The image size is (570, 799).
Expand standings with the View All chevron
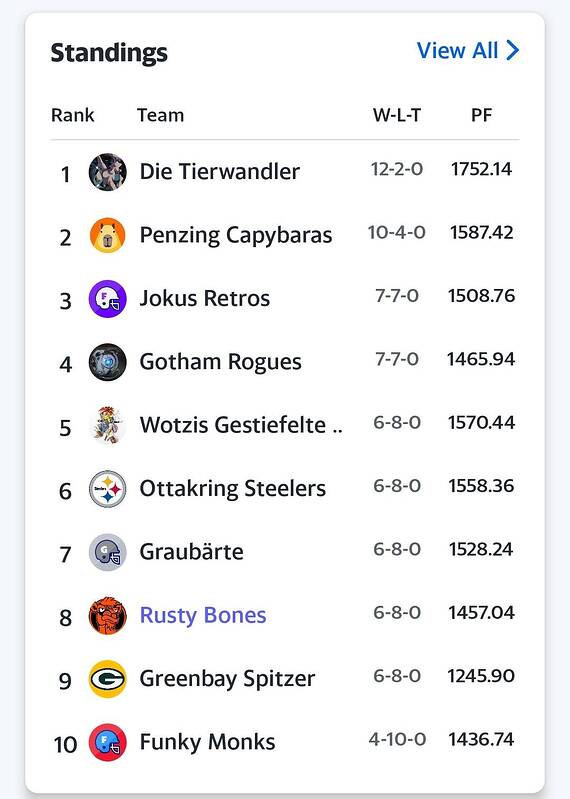point(512,50)
